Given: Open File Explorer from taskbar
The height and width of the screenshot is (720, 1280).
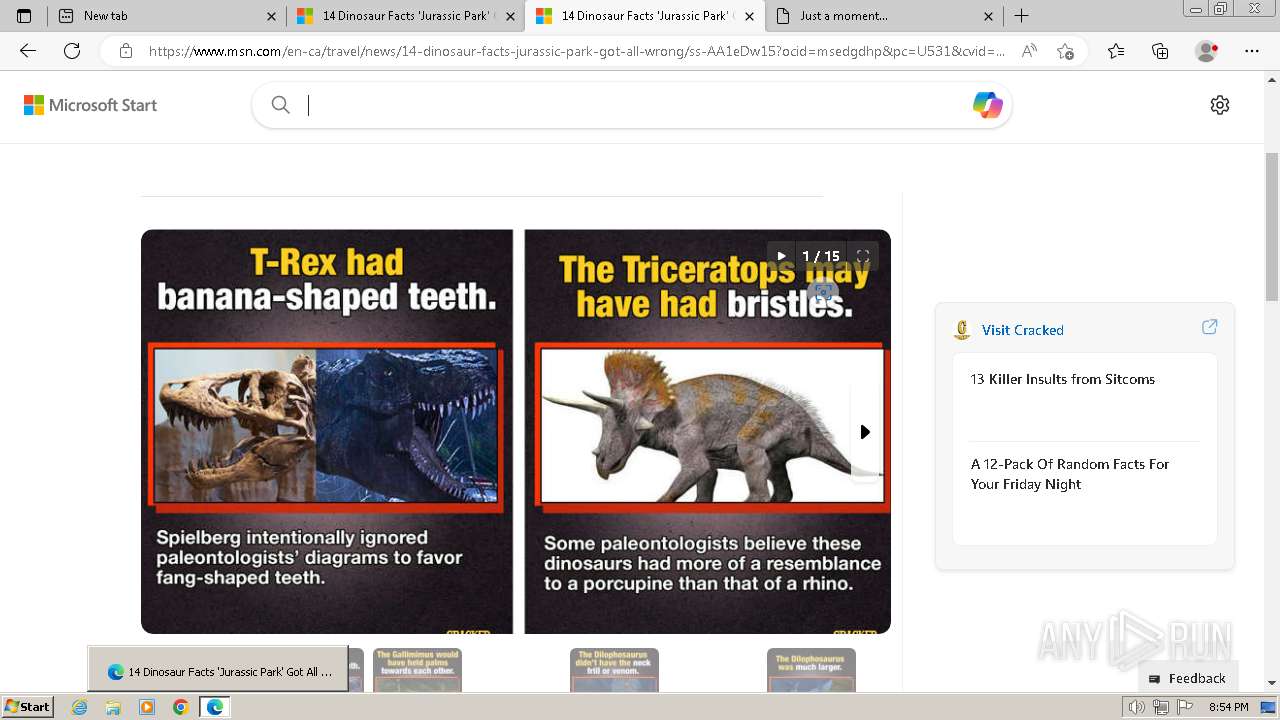Looking at the screenshot, I should point(113,707).
